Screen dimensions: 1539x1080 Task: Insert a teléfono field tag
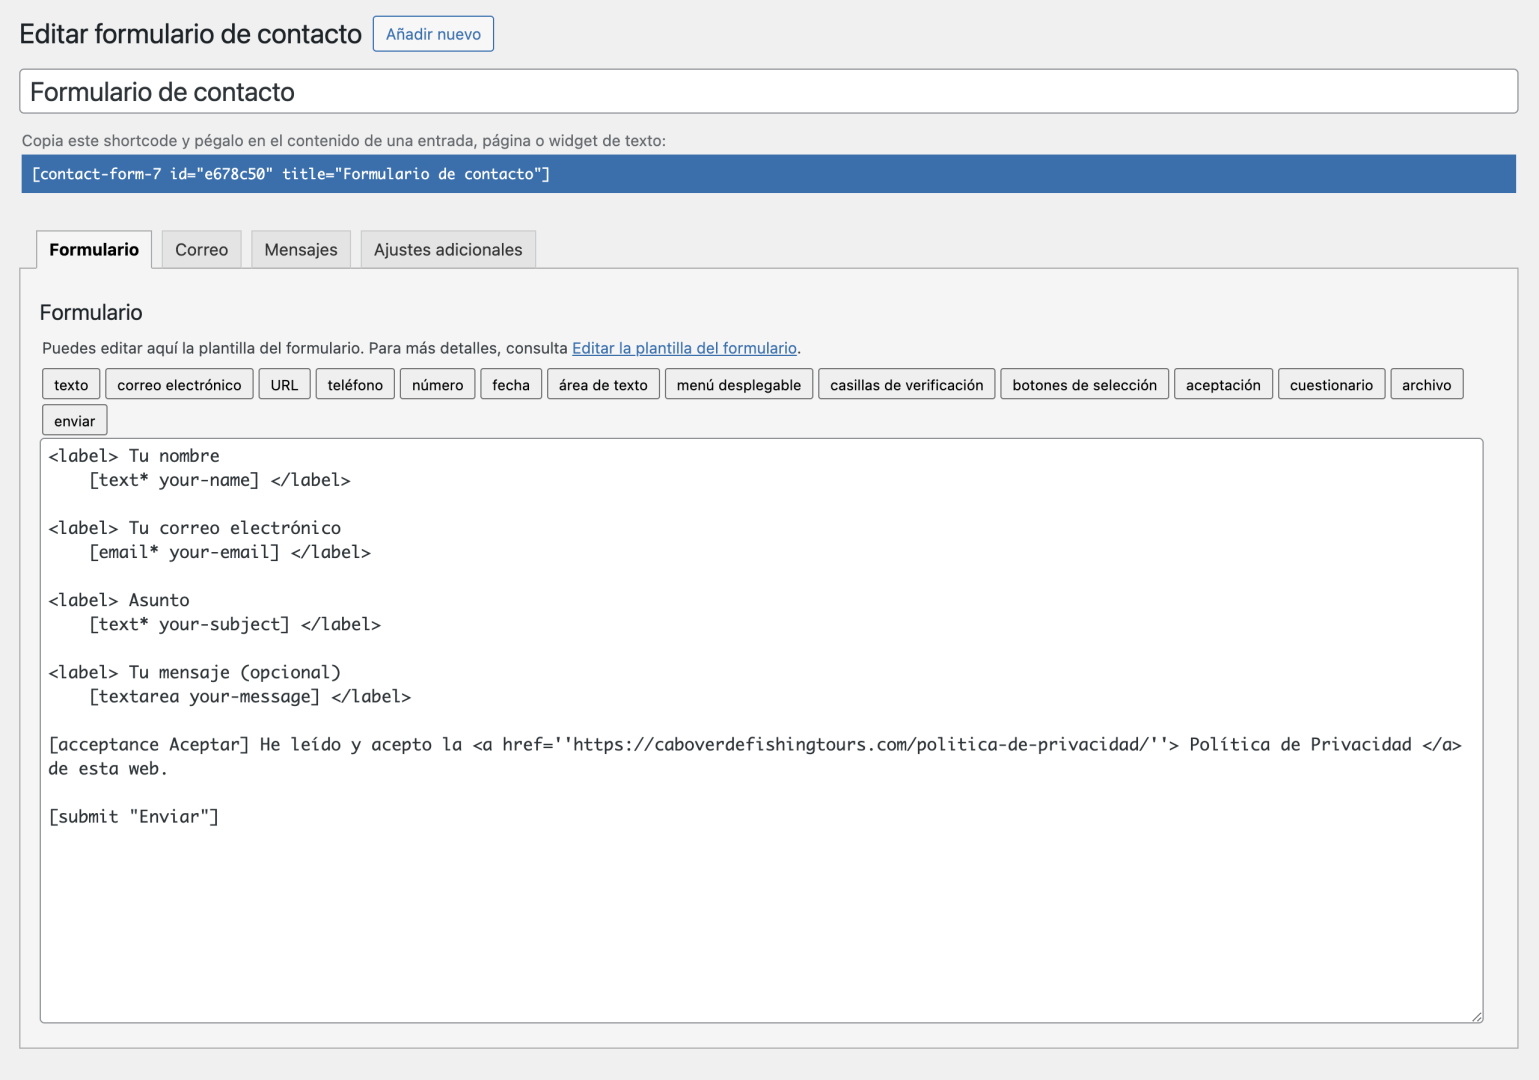355,385
